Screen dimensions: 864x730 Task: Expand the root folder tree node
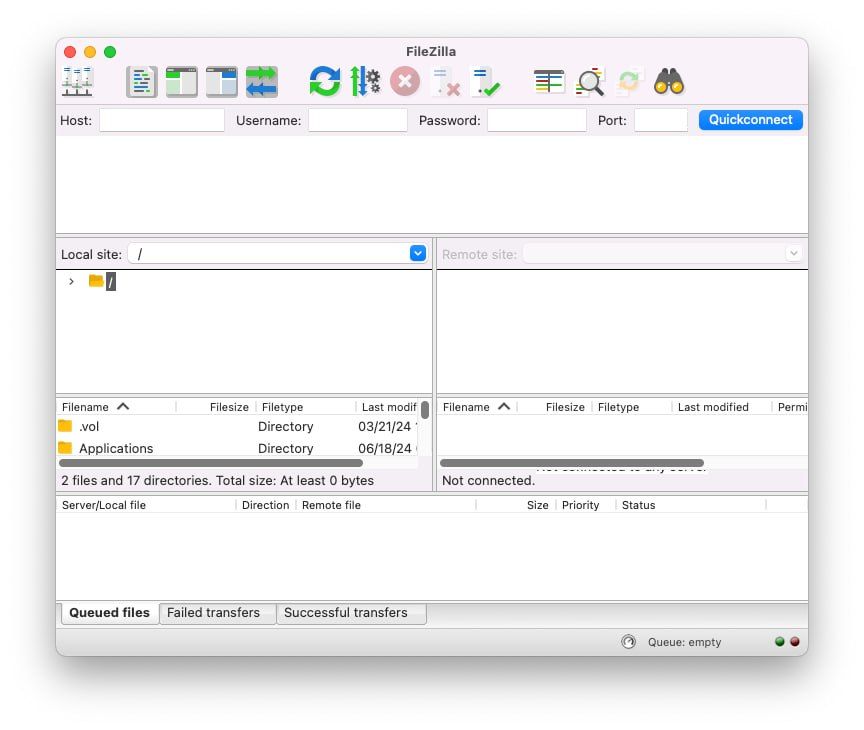click(x=71, y=282)
